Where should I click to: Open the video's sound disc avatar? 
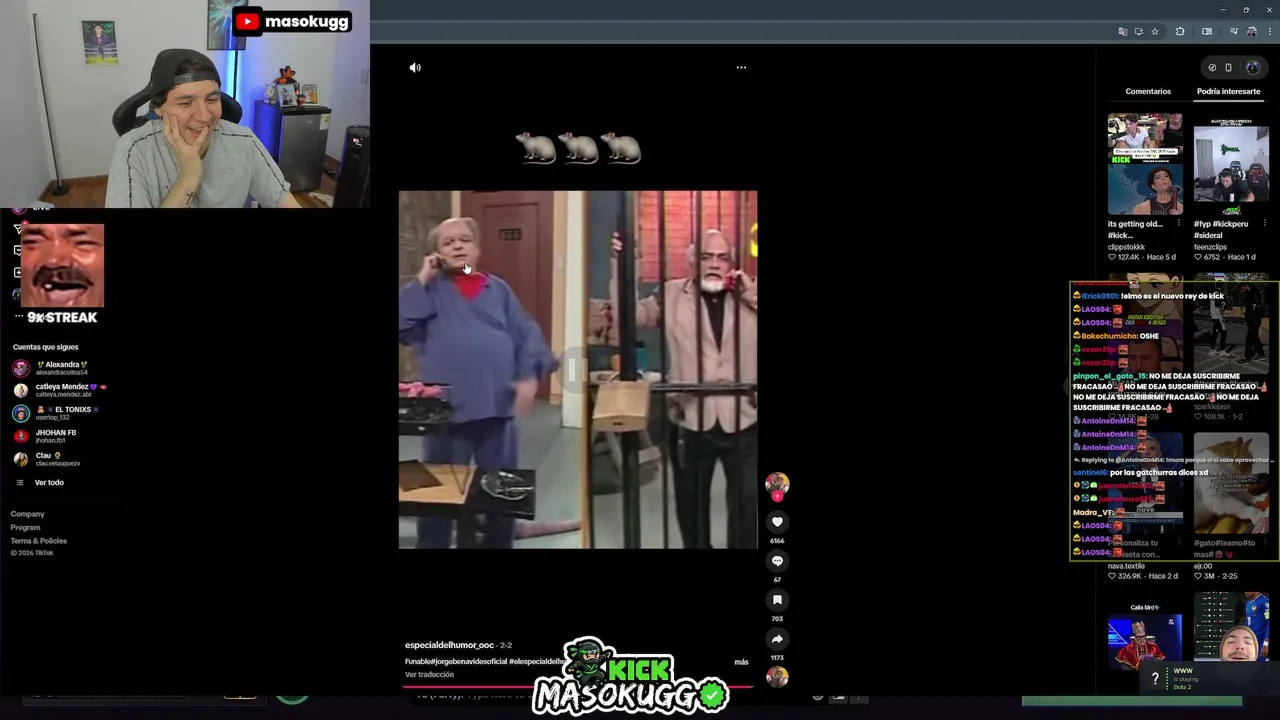[x=777, y=677]
